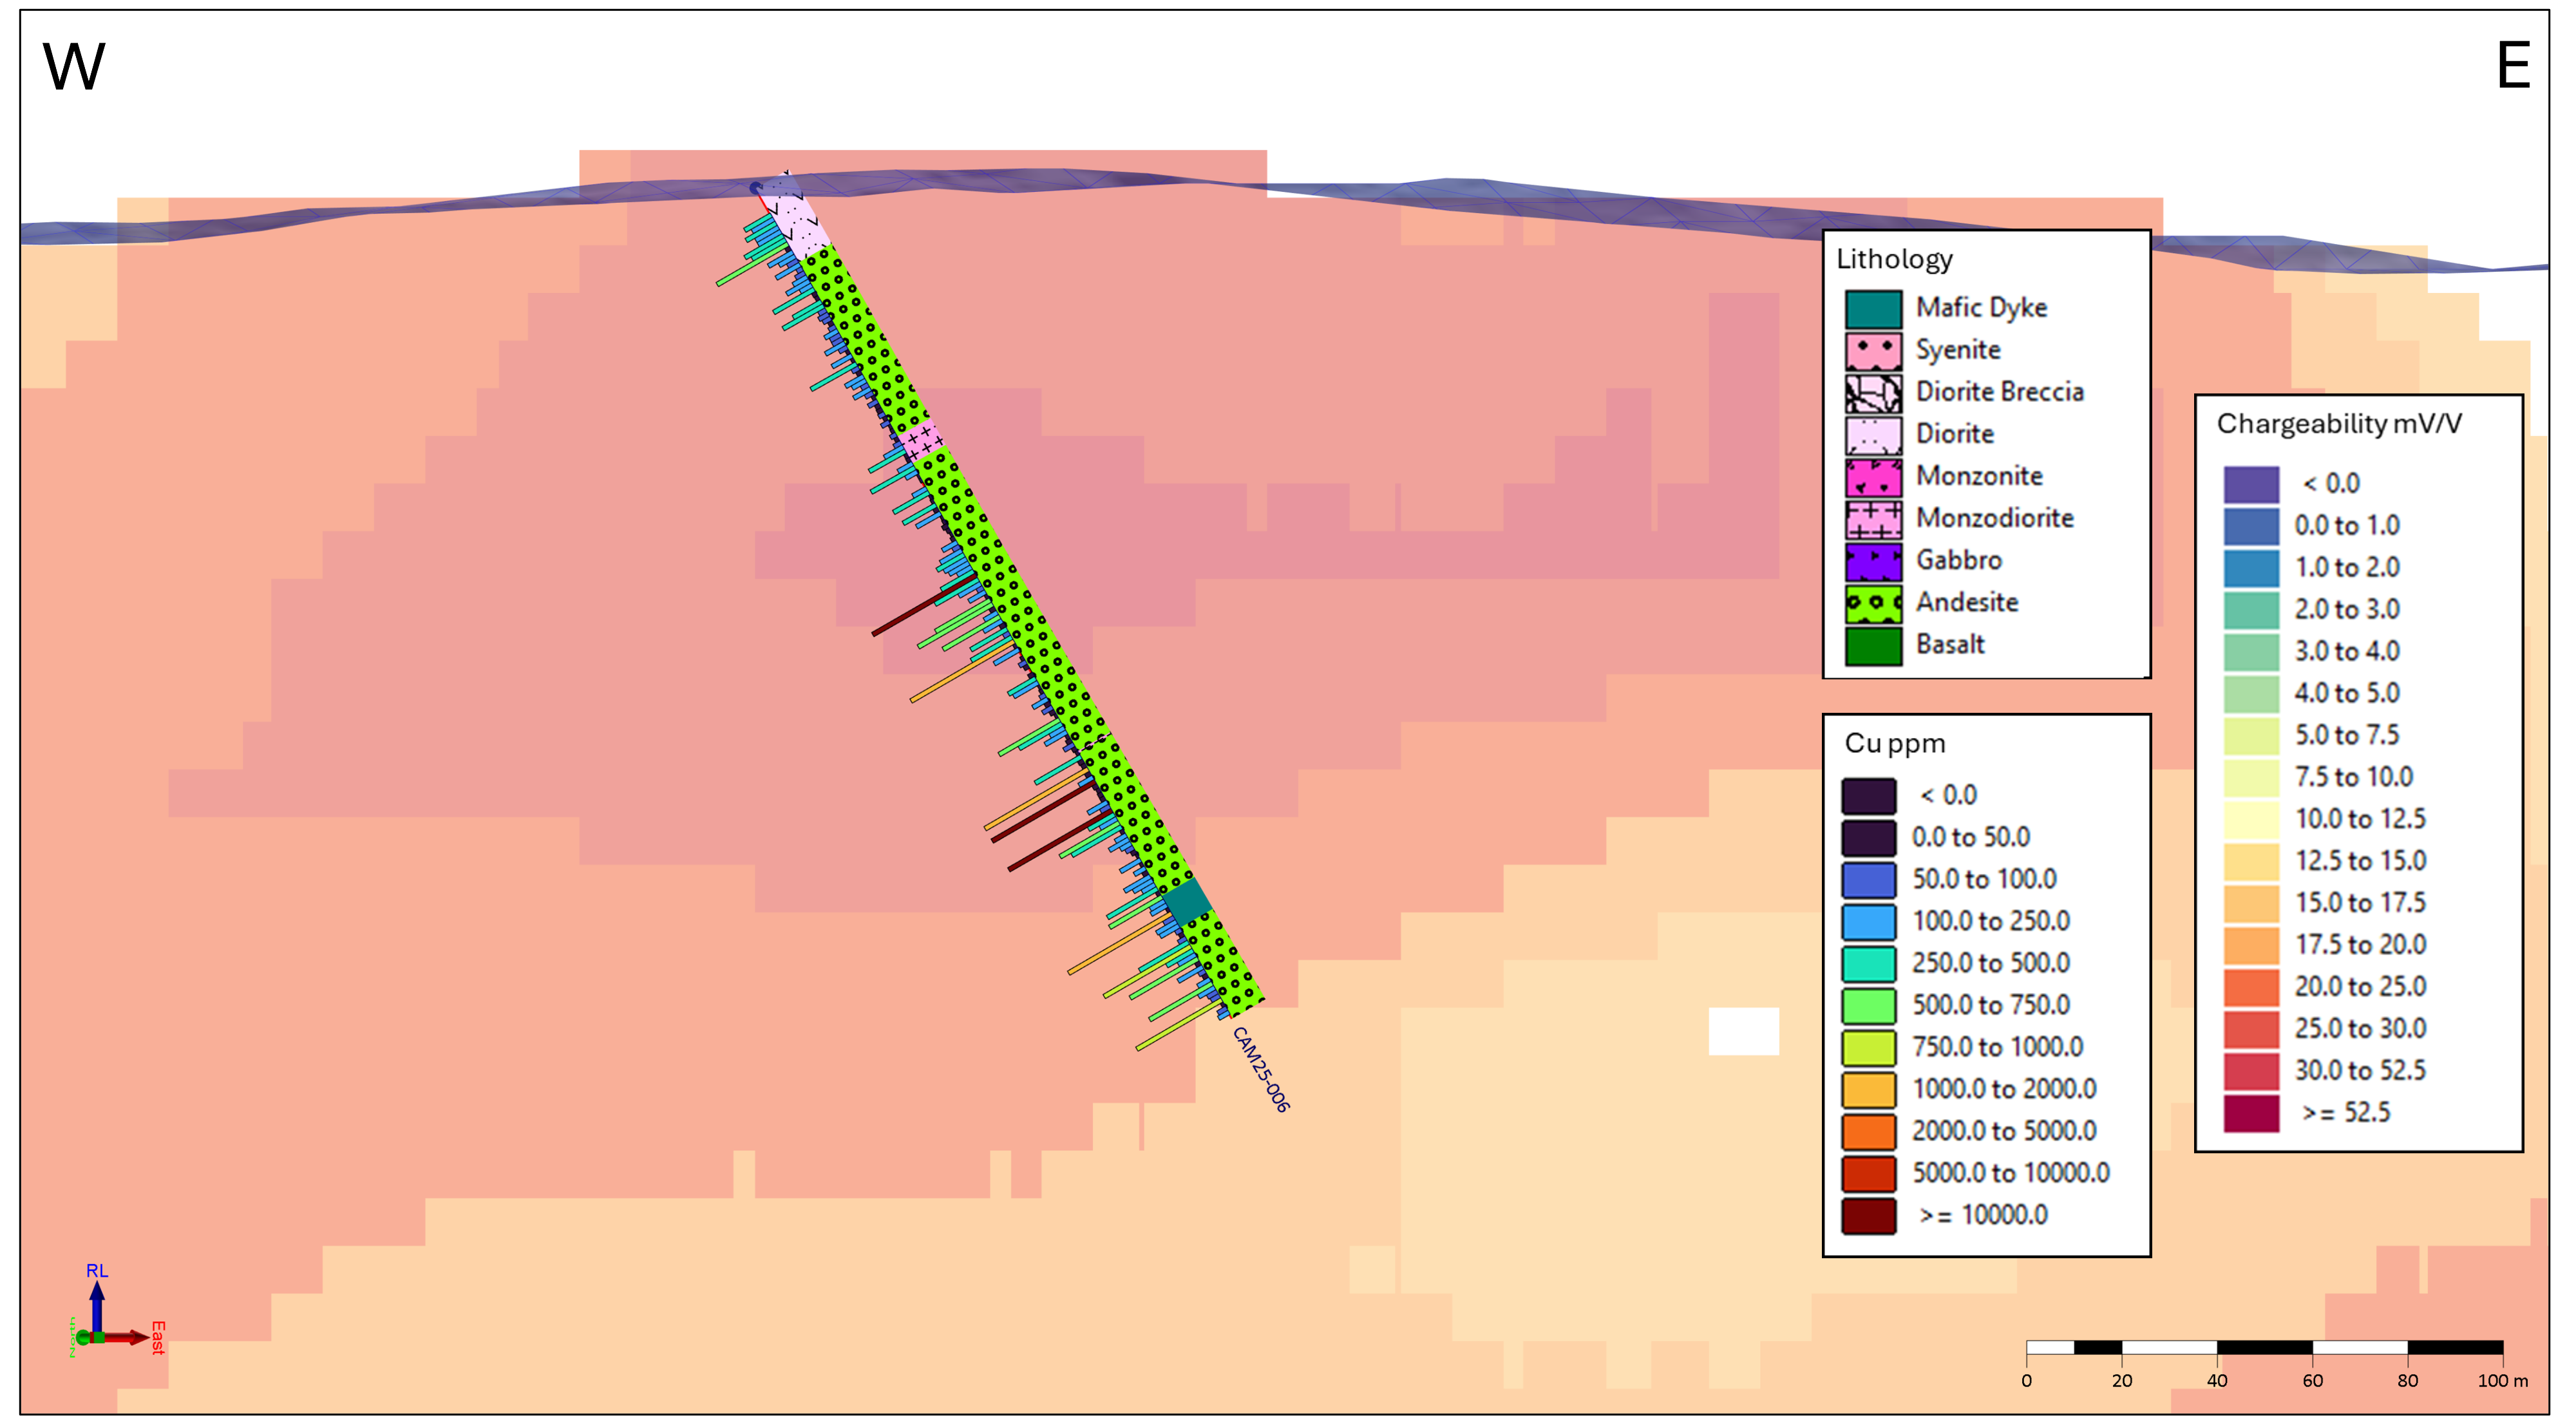This screenshot has width=2576, height=1416.
Task: Click the >= 52.5 chargeability swatch
Action: 2251,1113
